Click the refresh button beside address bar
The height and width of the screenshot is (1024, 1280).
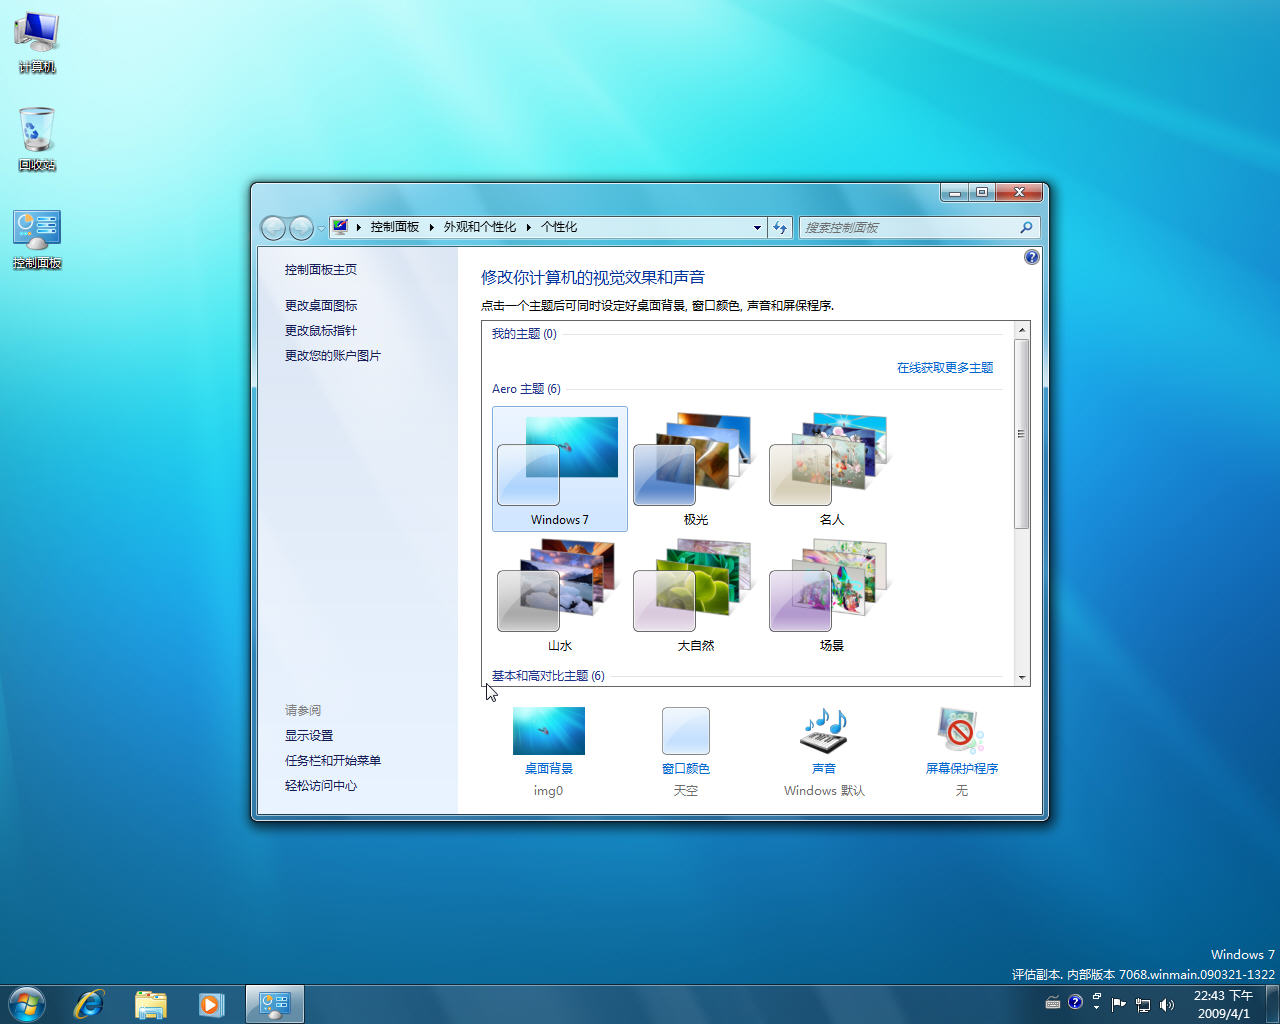pyautogui.click(x=780, y=228)
